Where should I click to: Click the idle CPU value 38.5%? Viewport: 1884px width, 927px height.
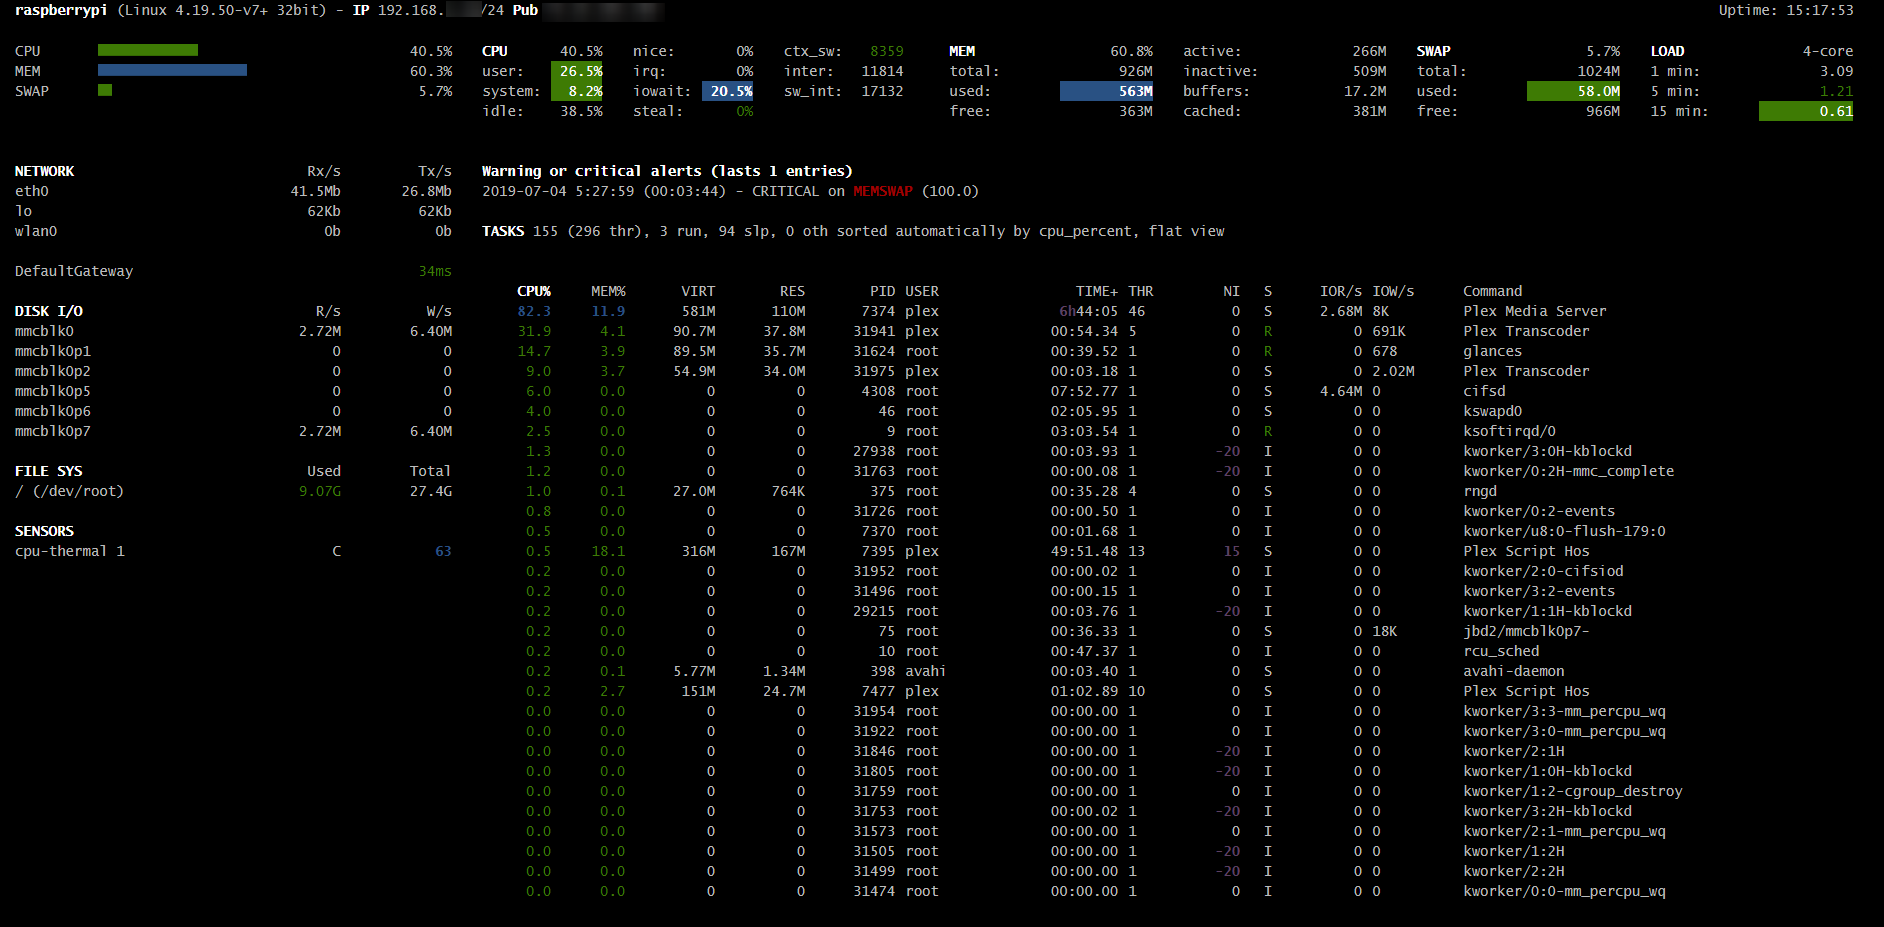(x=581, y=111)
